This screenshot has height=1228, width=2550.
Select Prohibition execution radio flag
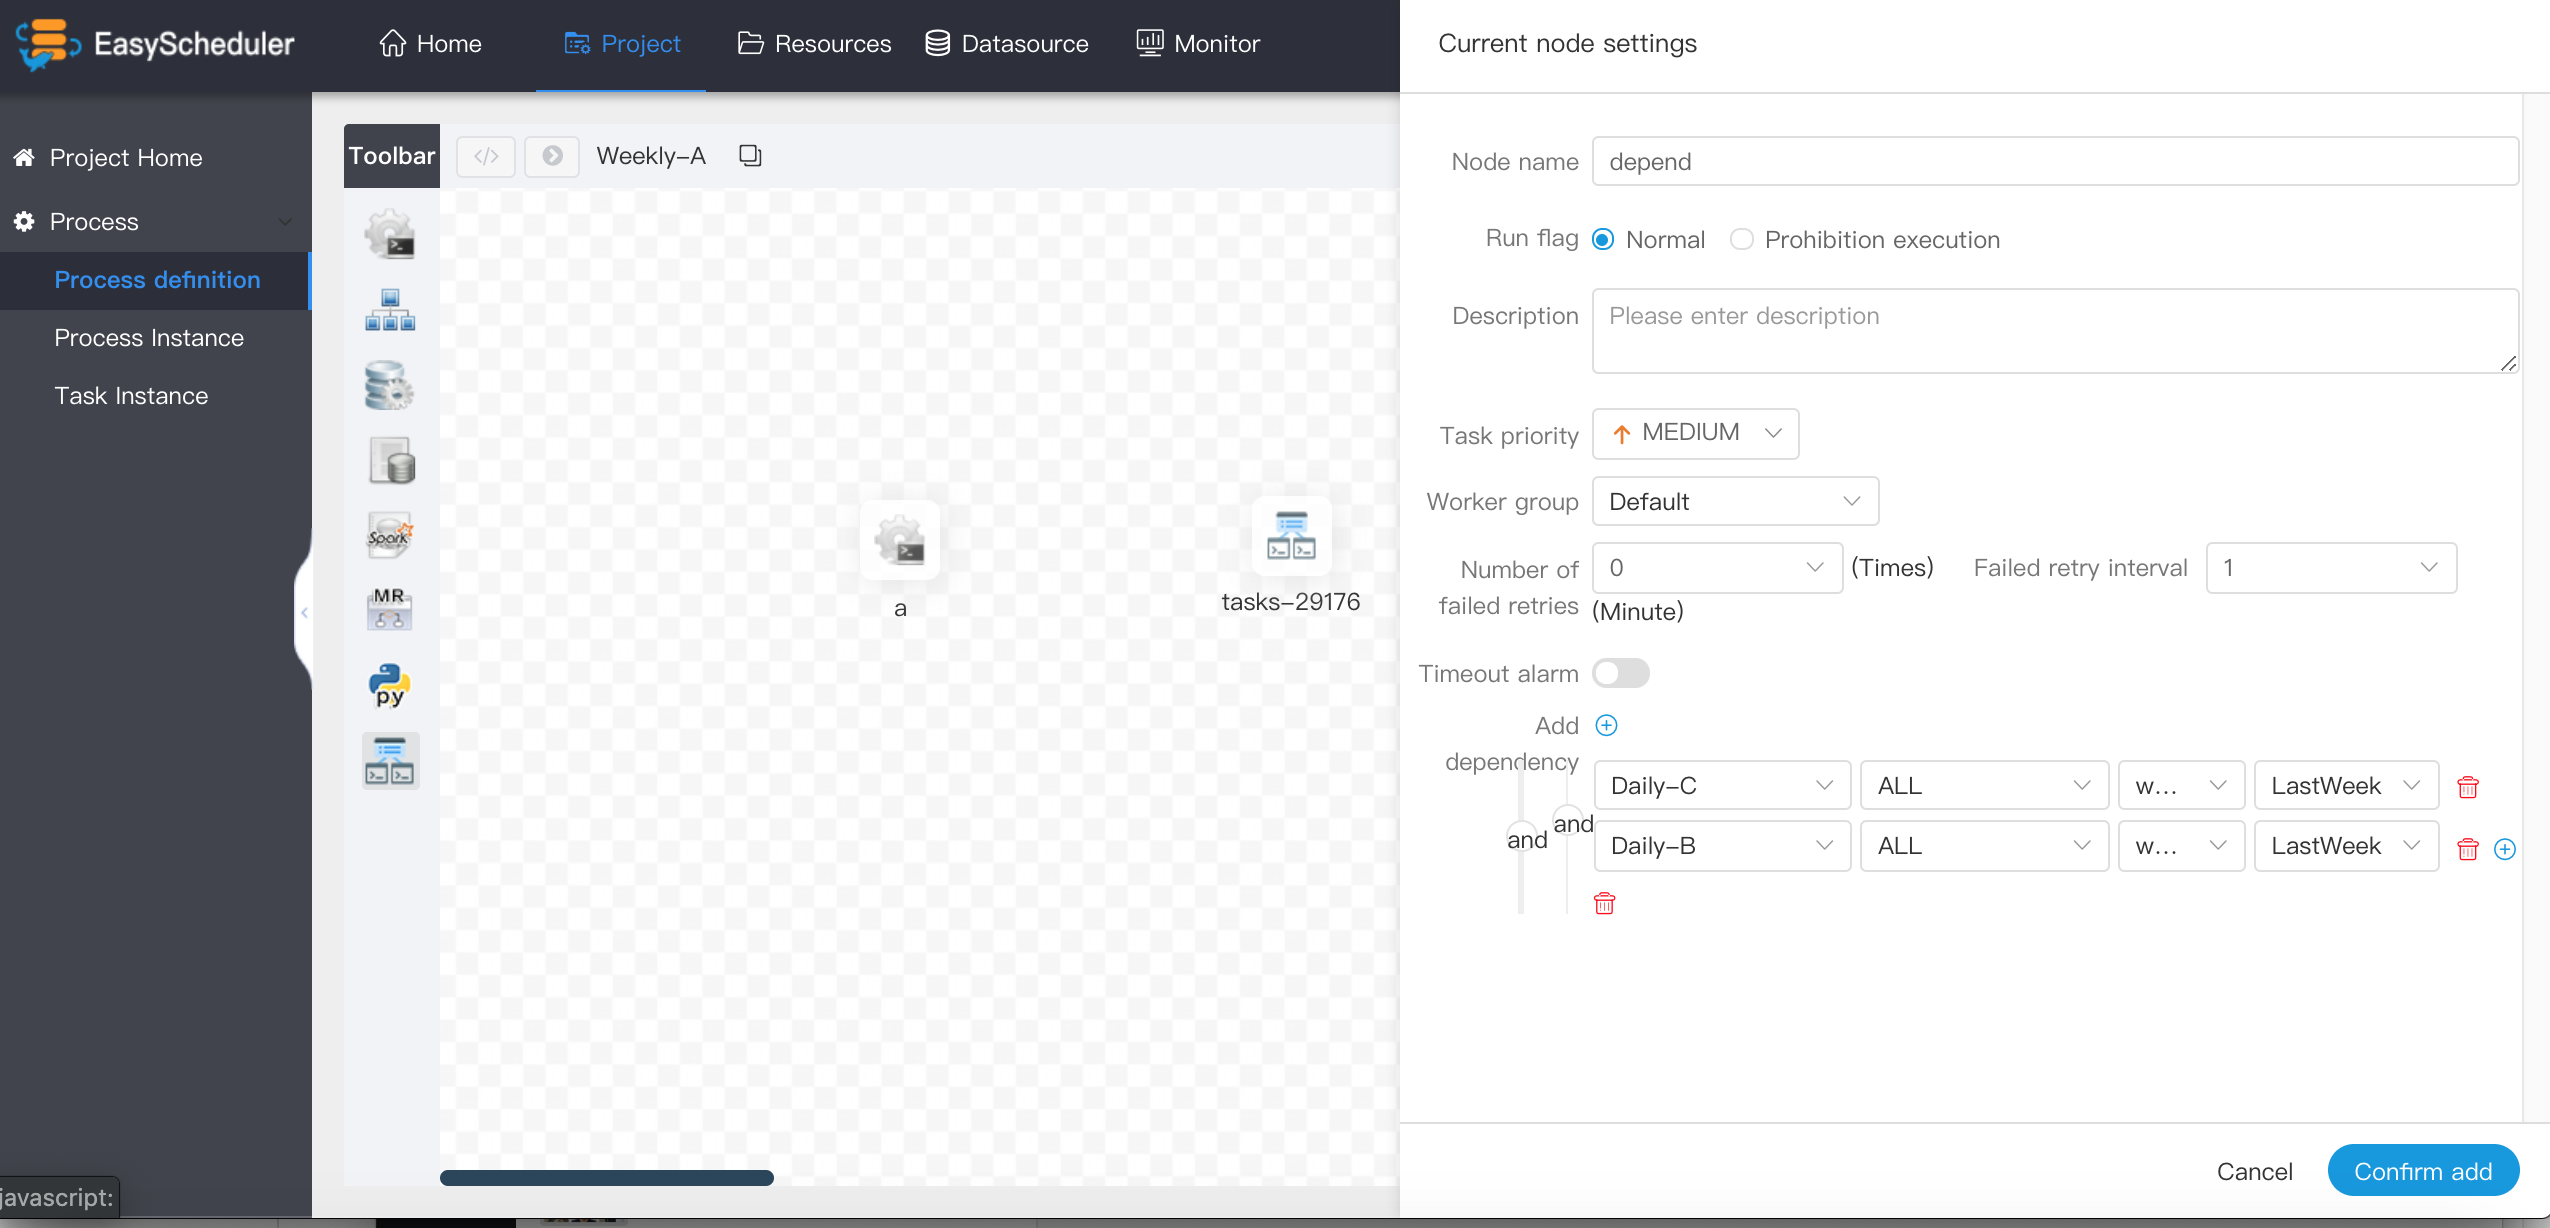tap(1742, 239)
